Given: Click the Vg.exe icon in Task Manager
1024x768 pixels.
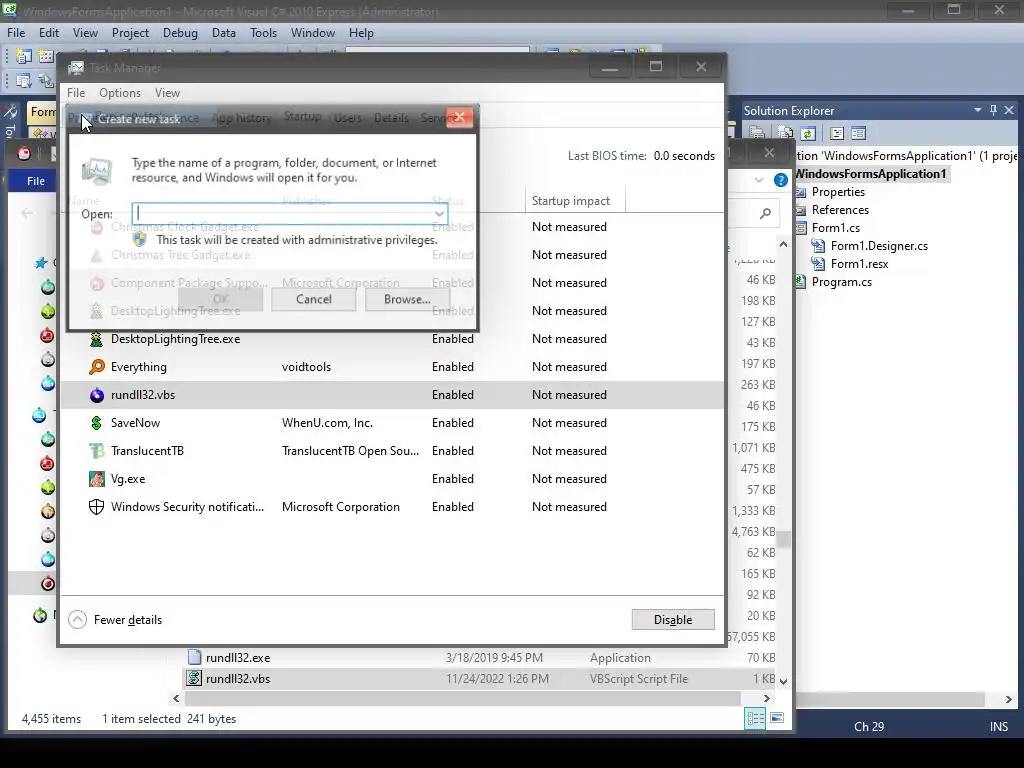Looking at the screenshot, I should pos(97,479).
